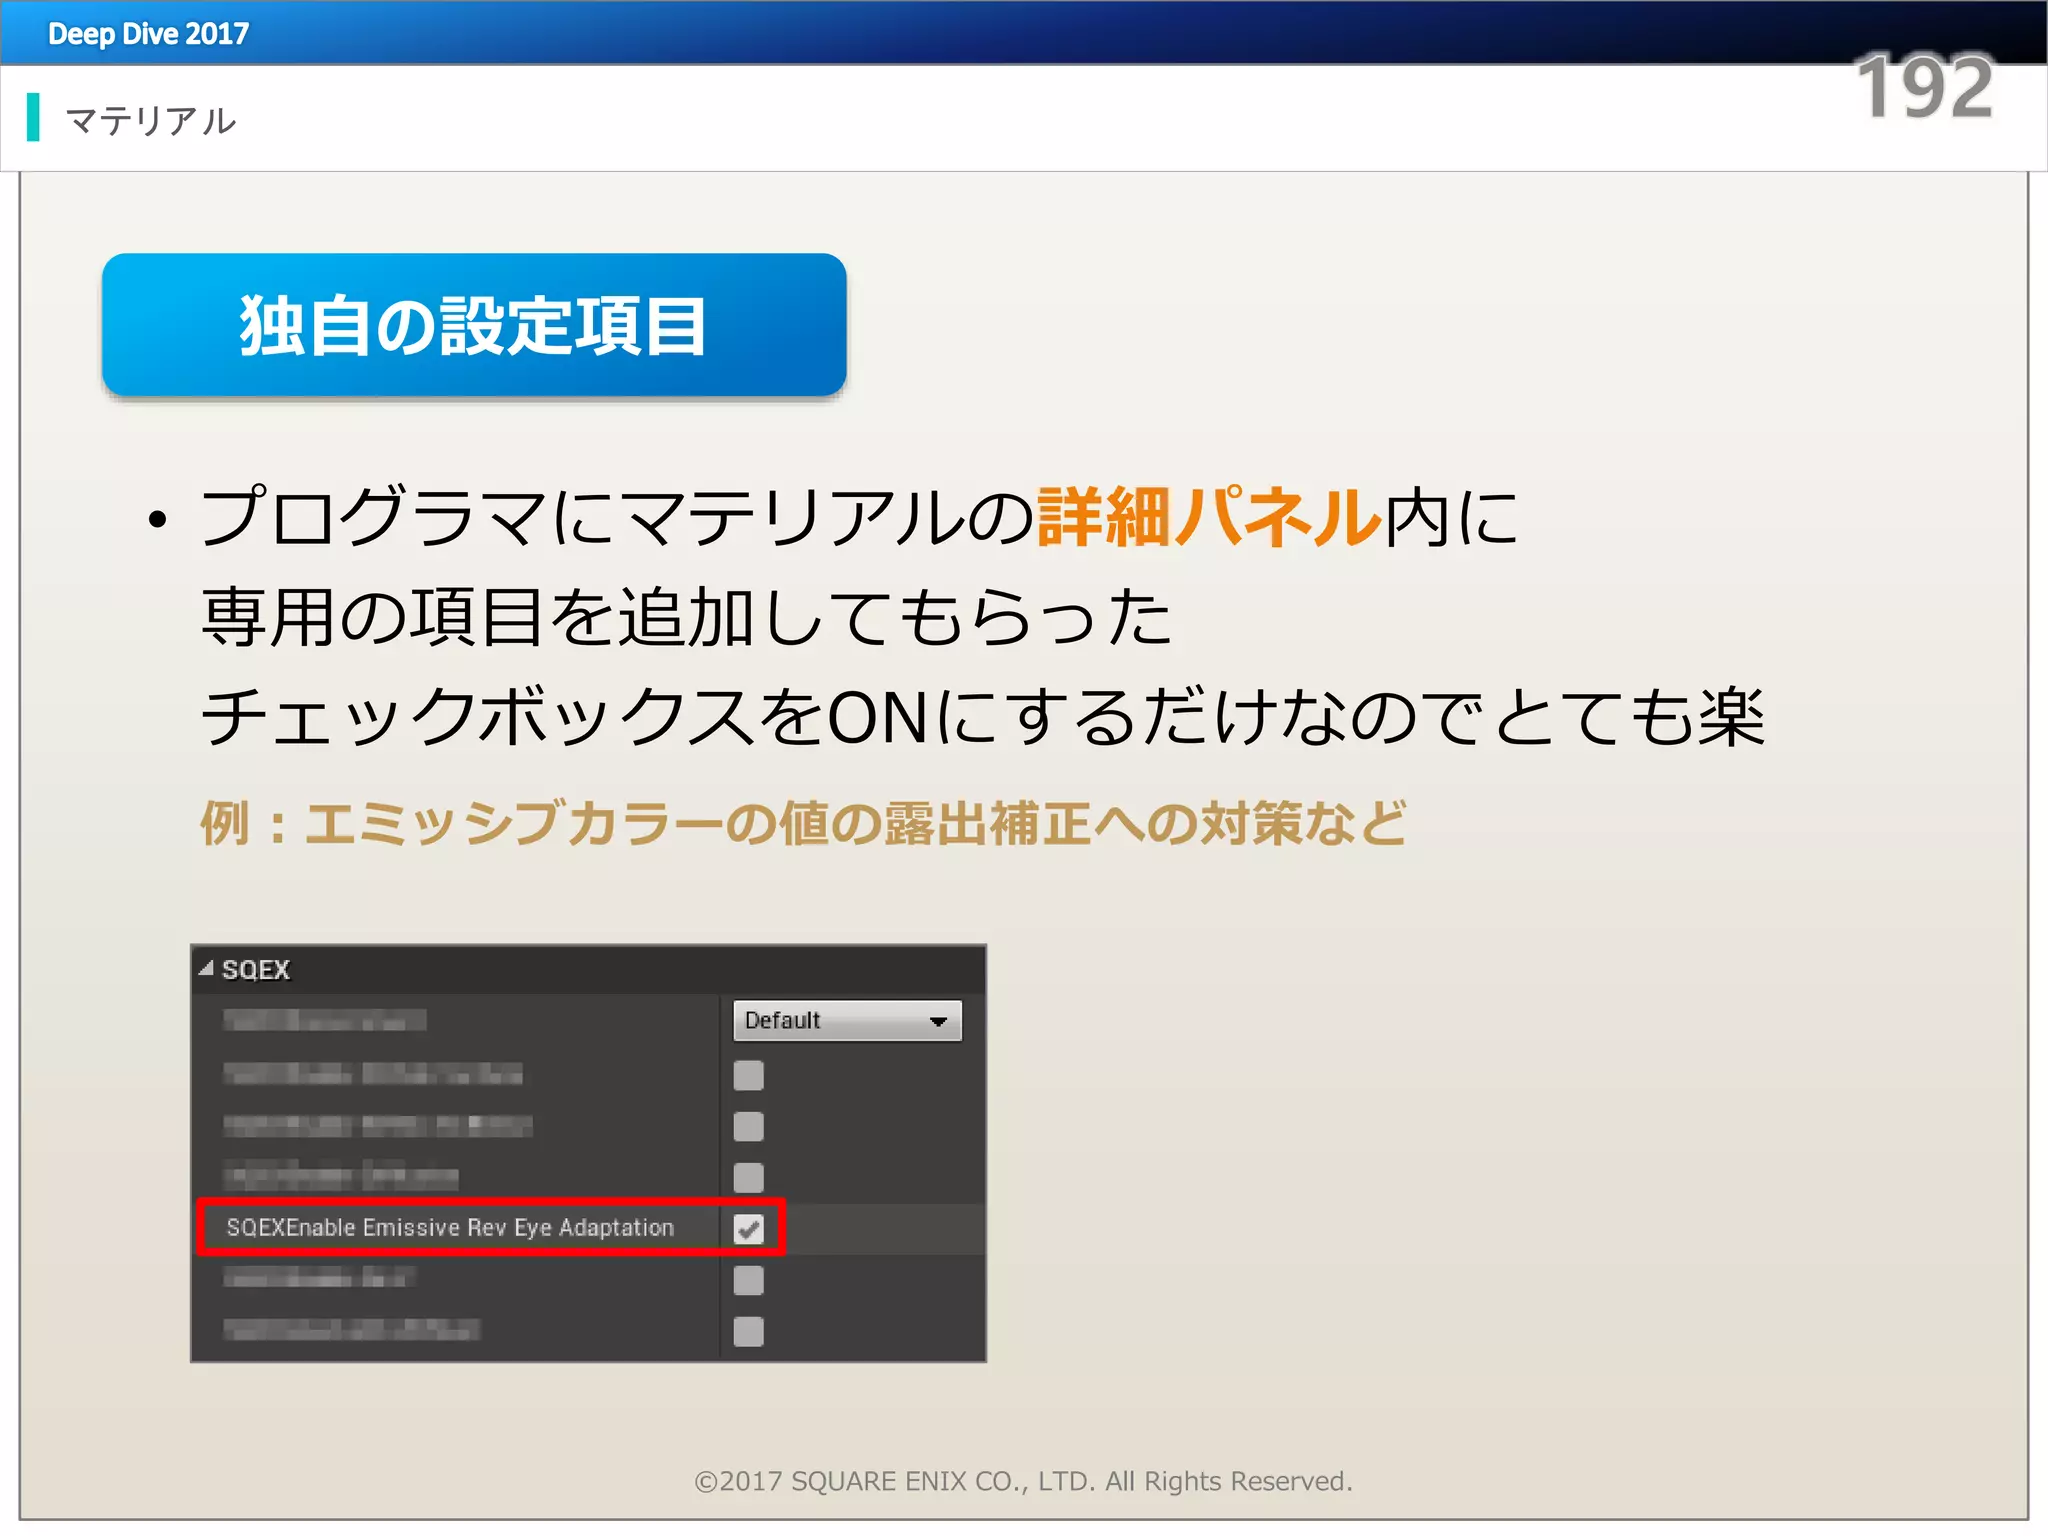Screen dimensions: 2048x1536
Task: Select the マテリアル section heading
Action: 151,121
